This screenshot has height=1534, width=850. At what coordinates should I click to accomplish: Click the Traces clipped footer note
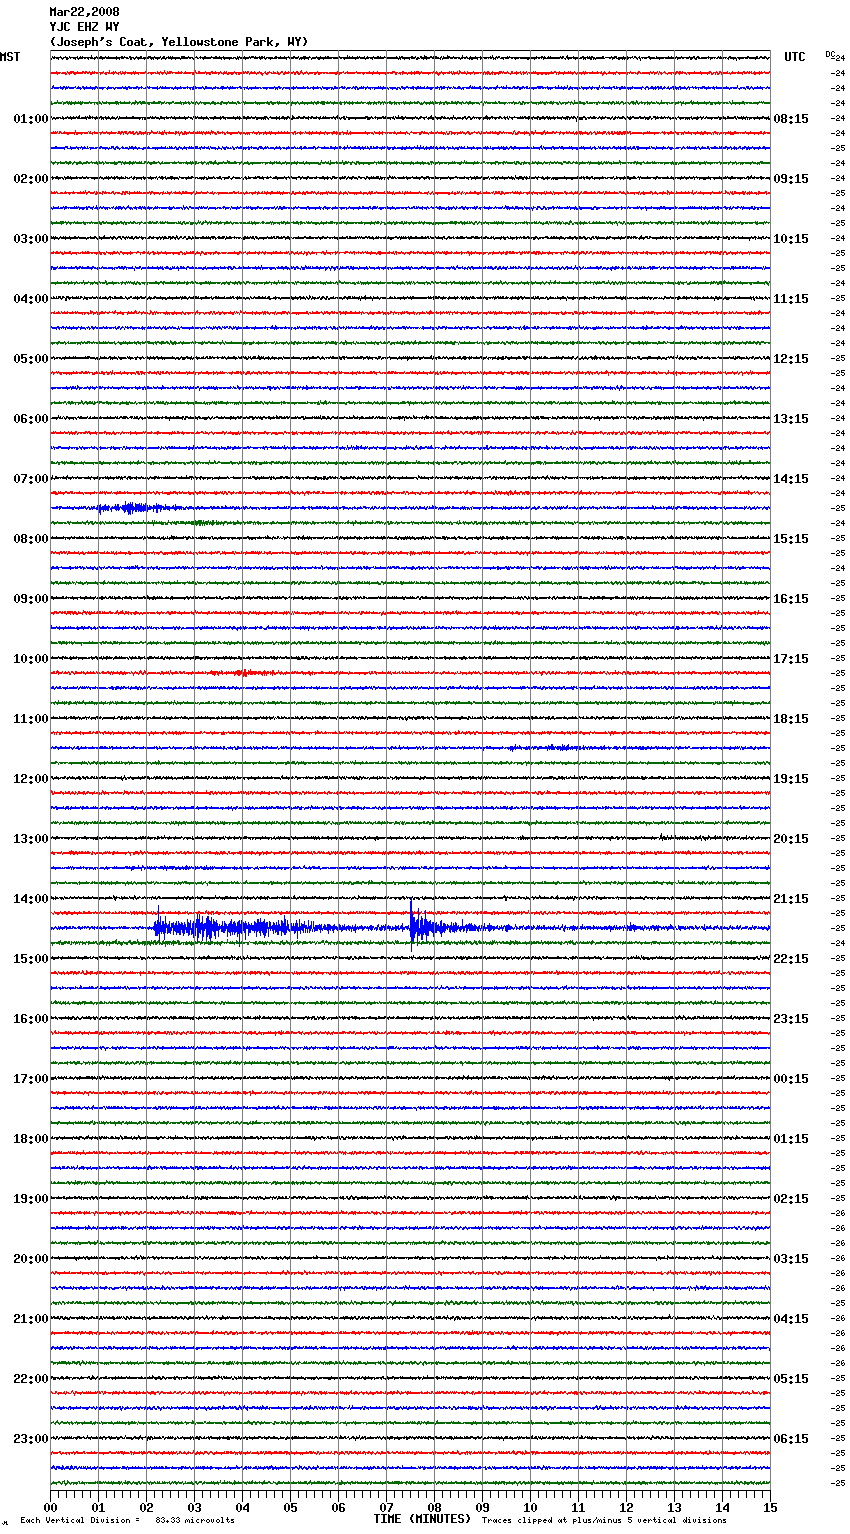coord(604,1521)
